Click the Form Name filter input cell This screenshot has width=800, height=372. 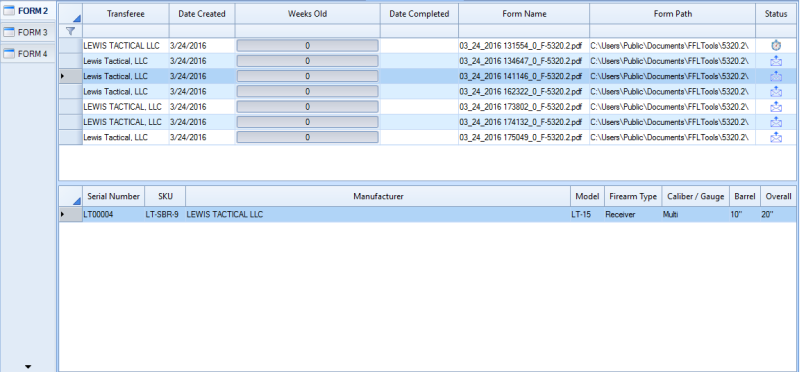coord(524,31)
